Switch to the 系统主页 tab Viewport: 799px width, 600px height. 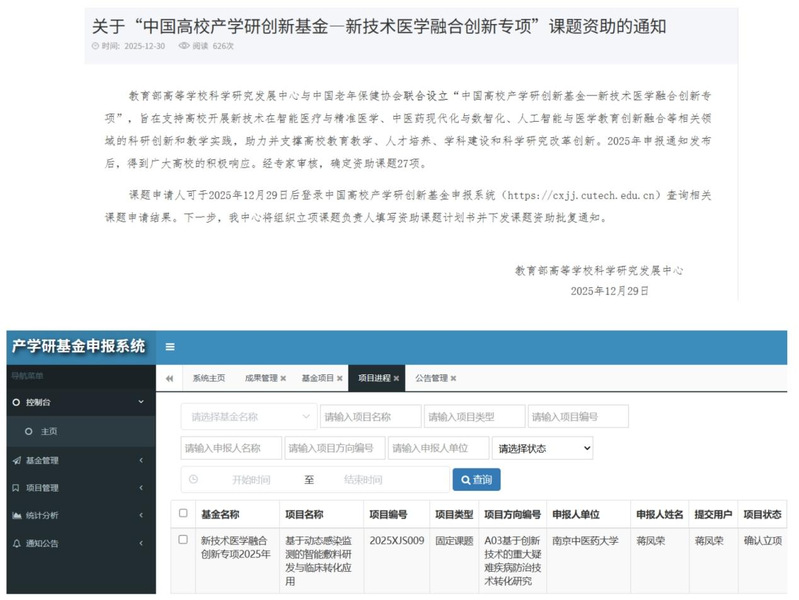click(x=209, y=378)
